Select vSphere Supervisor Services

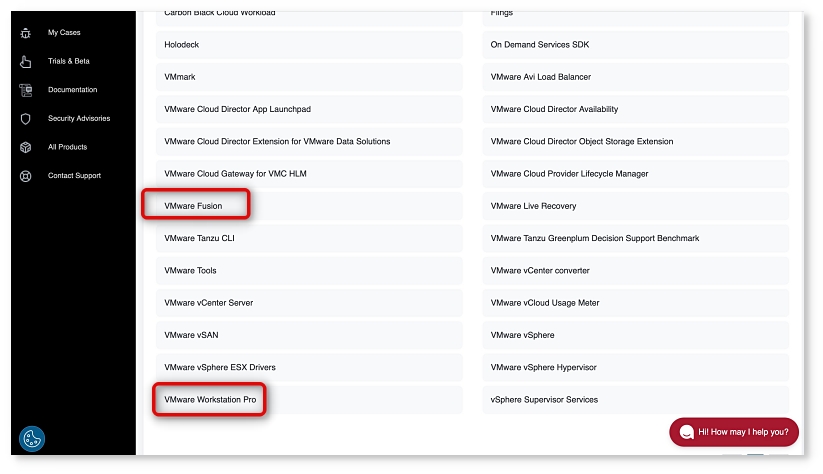[545, 400]
